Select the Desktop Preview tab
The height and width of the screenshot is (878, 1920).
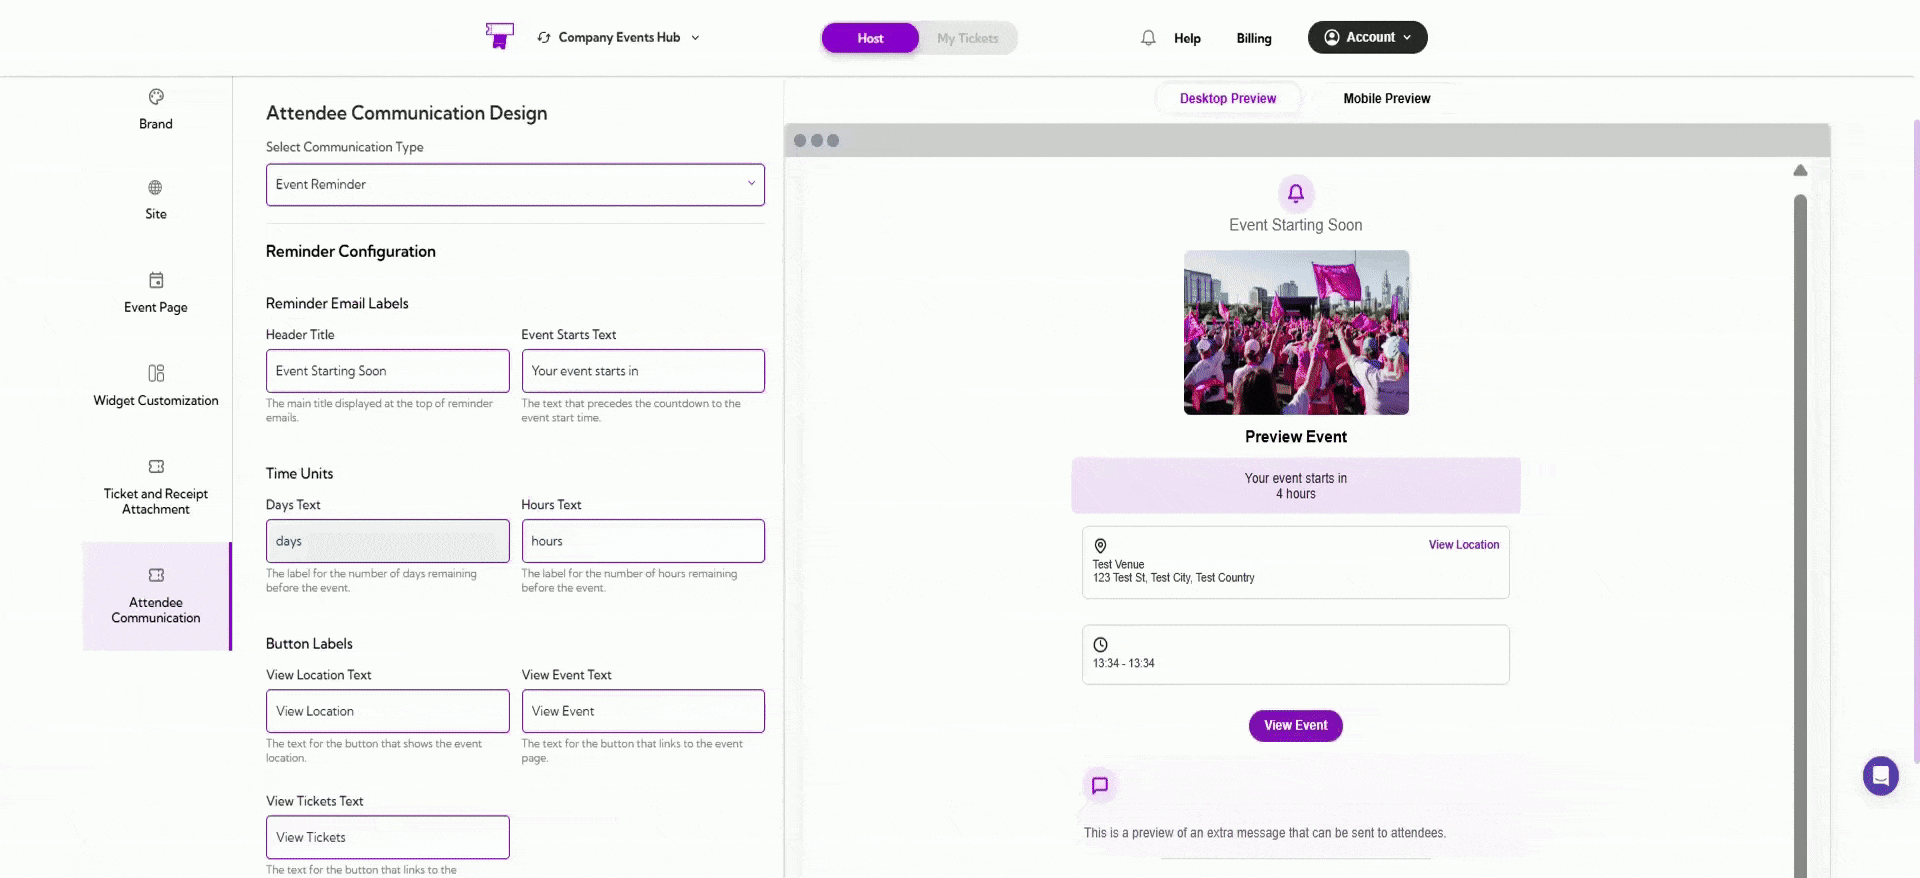click(x=1228, y=98)
